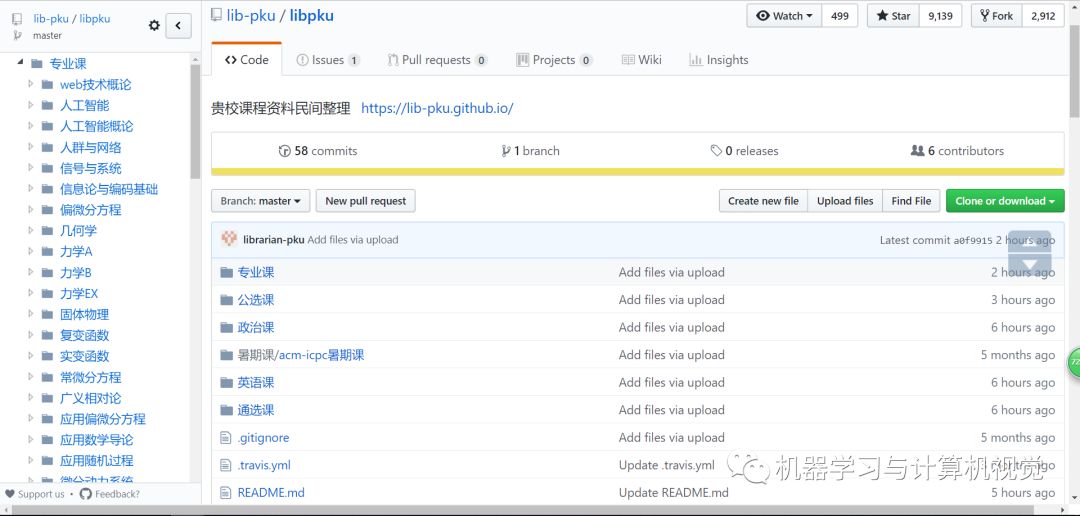The height and width of the screenshot is (516, 1080).
Task: Open the Branch: master dropdown
Action: (x=260, y=201)
